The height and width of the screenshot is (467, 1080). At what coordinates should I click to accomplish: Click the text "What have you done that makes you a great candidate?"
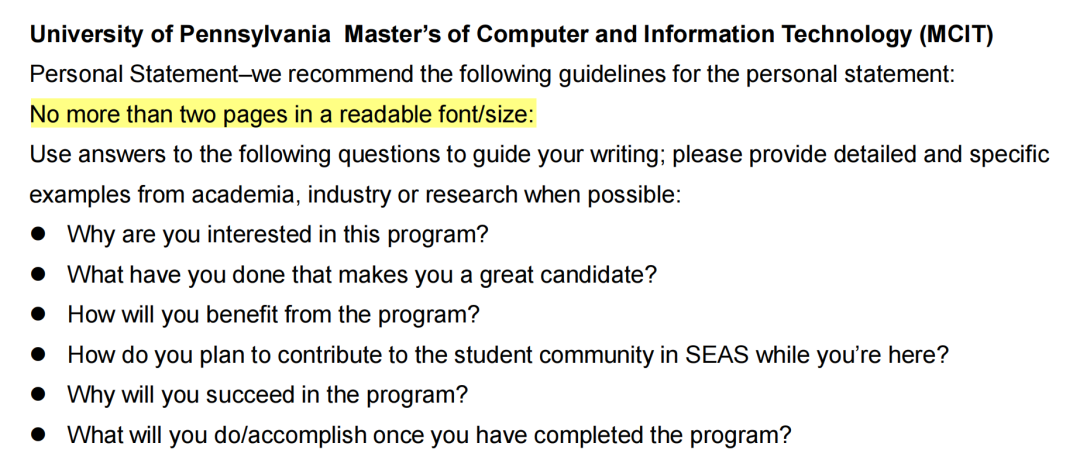(x=362, y=275)
